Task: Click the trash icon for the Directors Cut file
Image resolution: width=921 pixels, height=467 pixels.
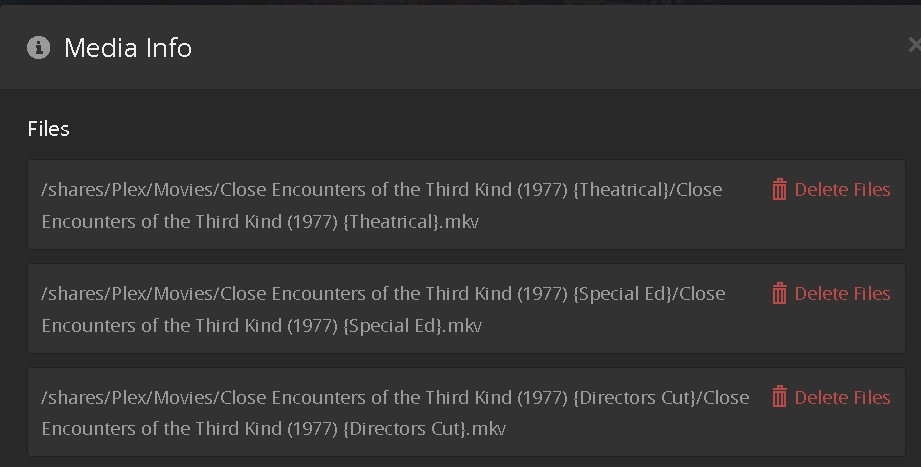Action: point(779,398)
